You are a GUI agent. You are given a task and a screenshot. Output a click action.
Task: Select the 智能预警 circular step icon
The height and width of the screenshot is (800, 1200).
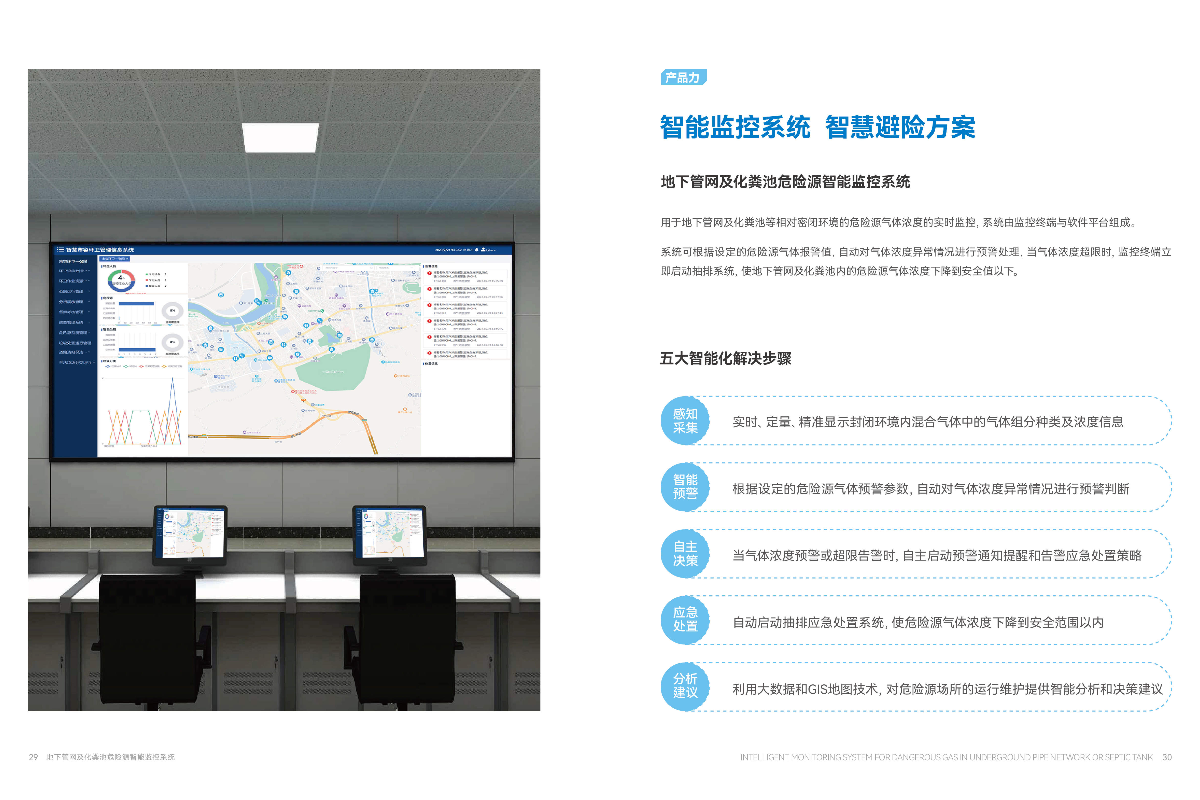pos(686,487)
